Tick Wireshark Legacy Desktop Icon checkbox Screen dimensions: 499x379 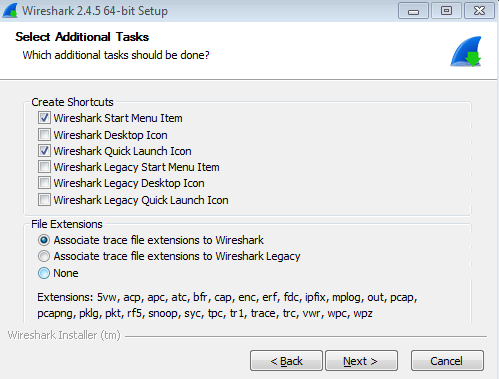point(44,183)
